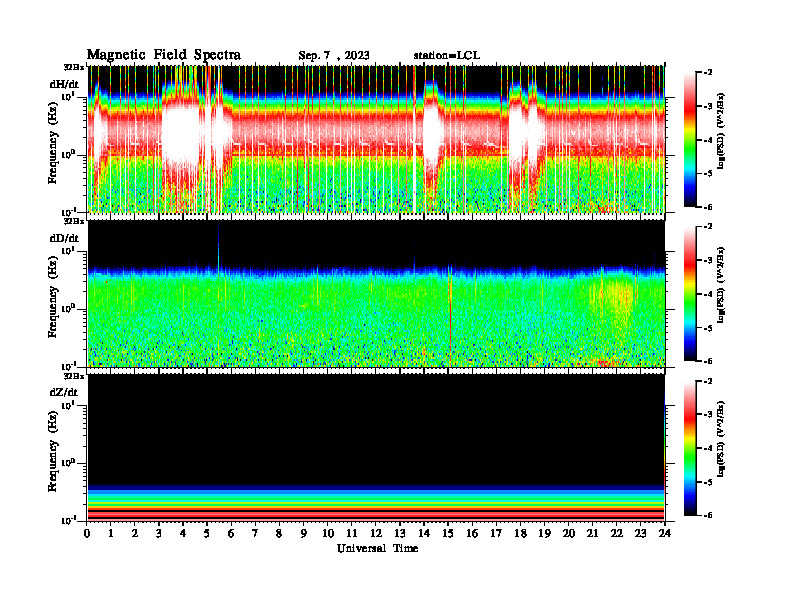Click hour "19" on the time axis
Viewport: 792px width, 612px height.
point(544,533)
